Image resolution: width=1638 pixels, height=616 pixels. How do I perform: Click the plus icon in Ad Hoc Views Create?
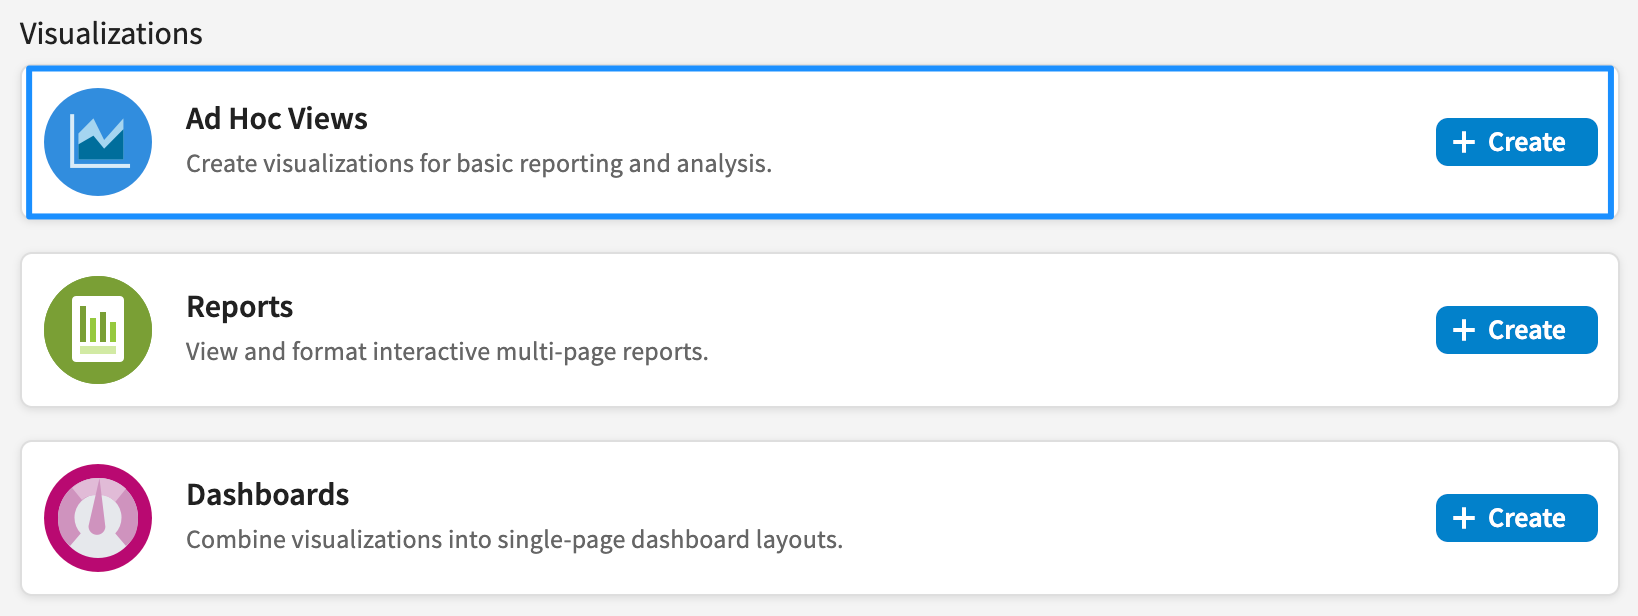(1464, 142)
